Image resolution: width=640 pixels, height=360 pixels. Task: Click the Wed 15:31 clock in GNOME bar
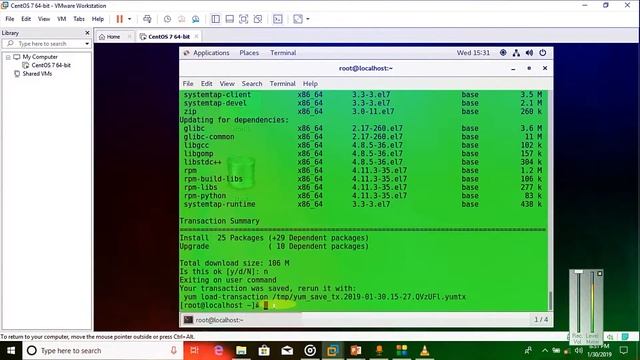pyautogui.click(x=473, y=53)
